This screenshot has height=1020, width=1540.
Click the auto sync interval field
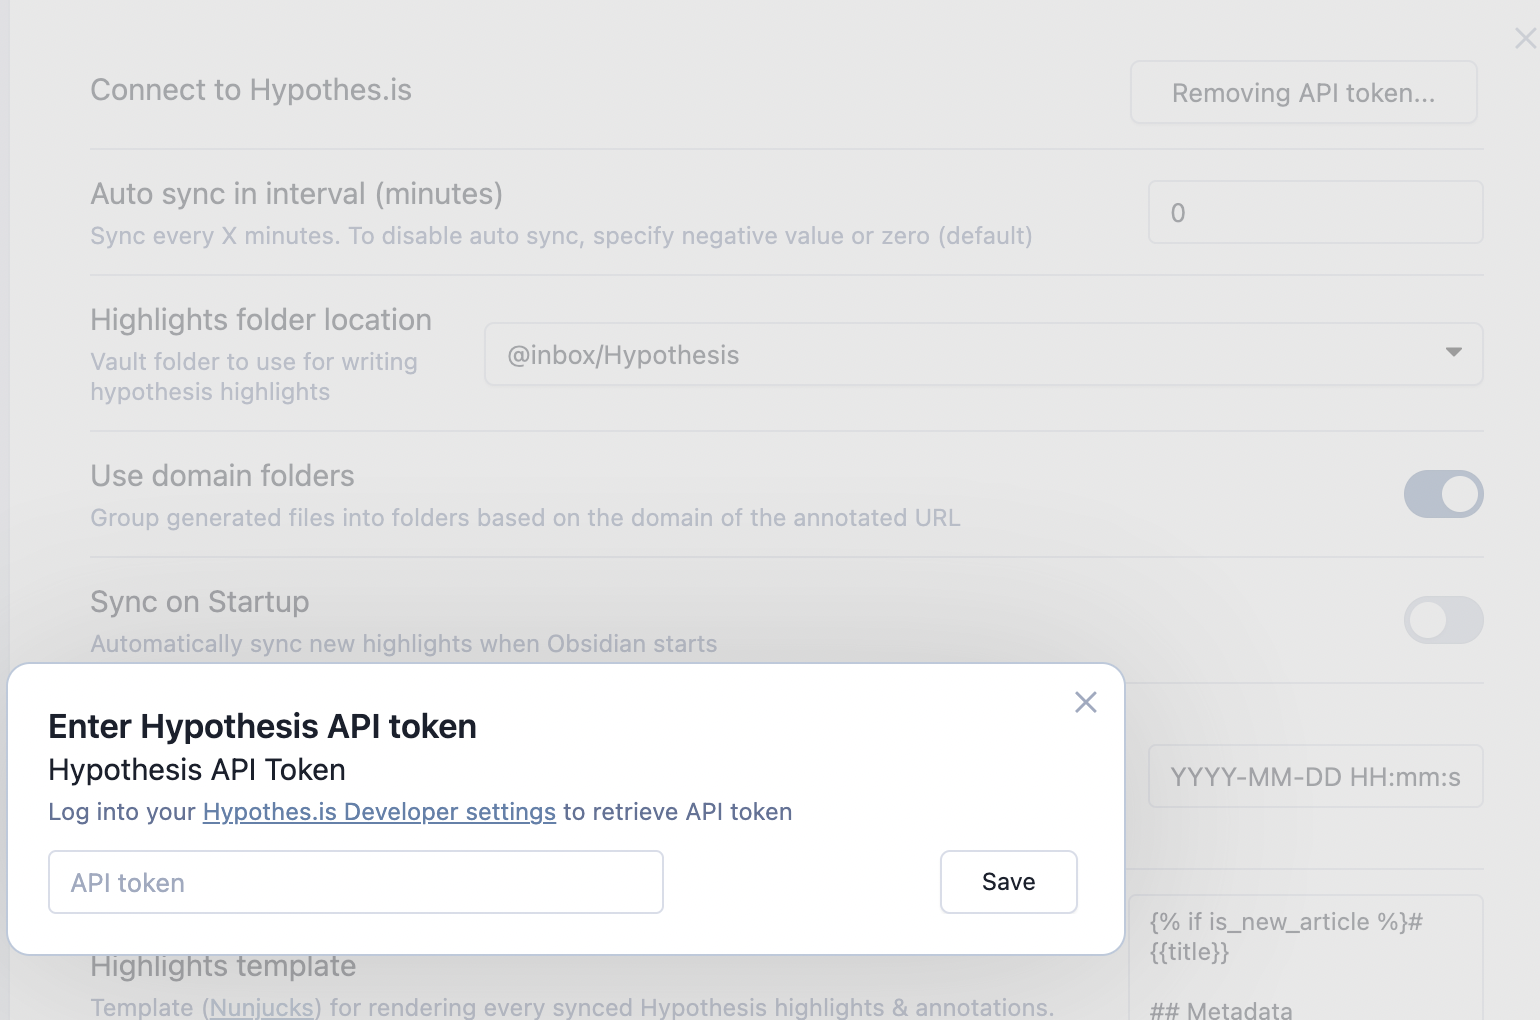(1315, 212)
